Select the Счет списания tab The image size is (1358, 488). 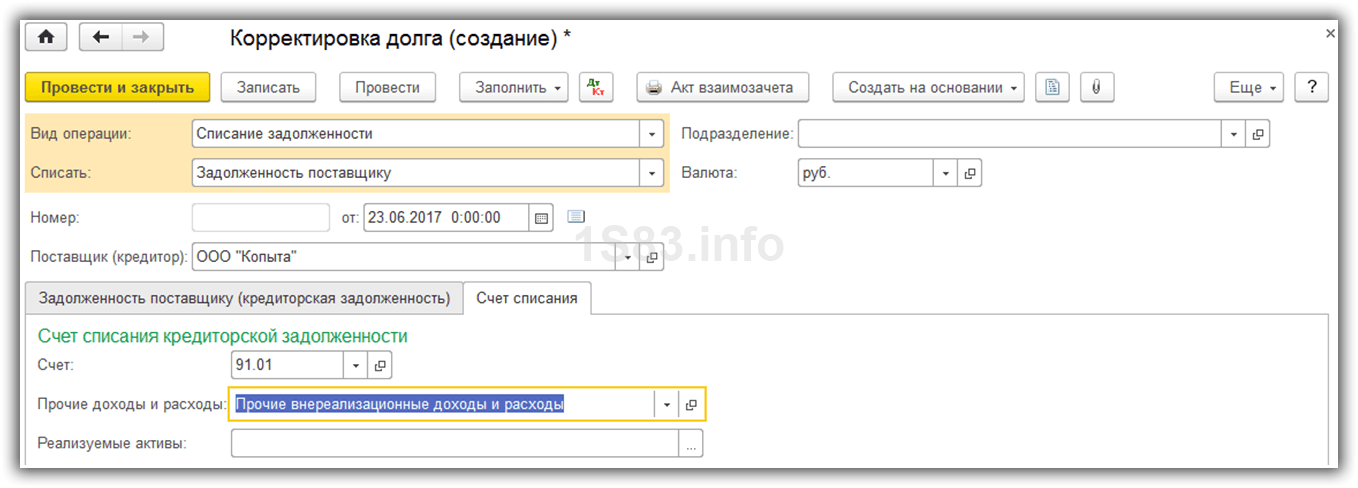point(527,298)
